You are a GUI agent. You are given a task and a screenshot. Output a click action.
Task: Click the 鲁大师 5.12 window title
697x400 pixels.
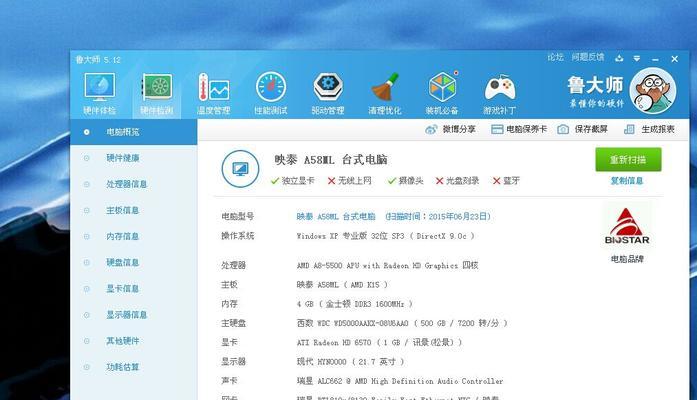[98, 60]
